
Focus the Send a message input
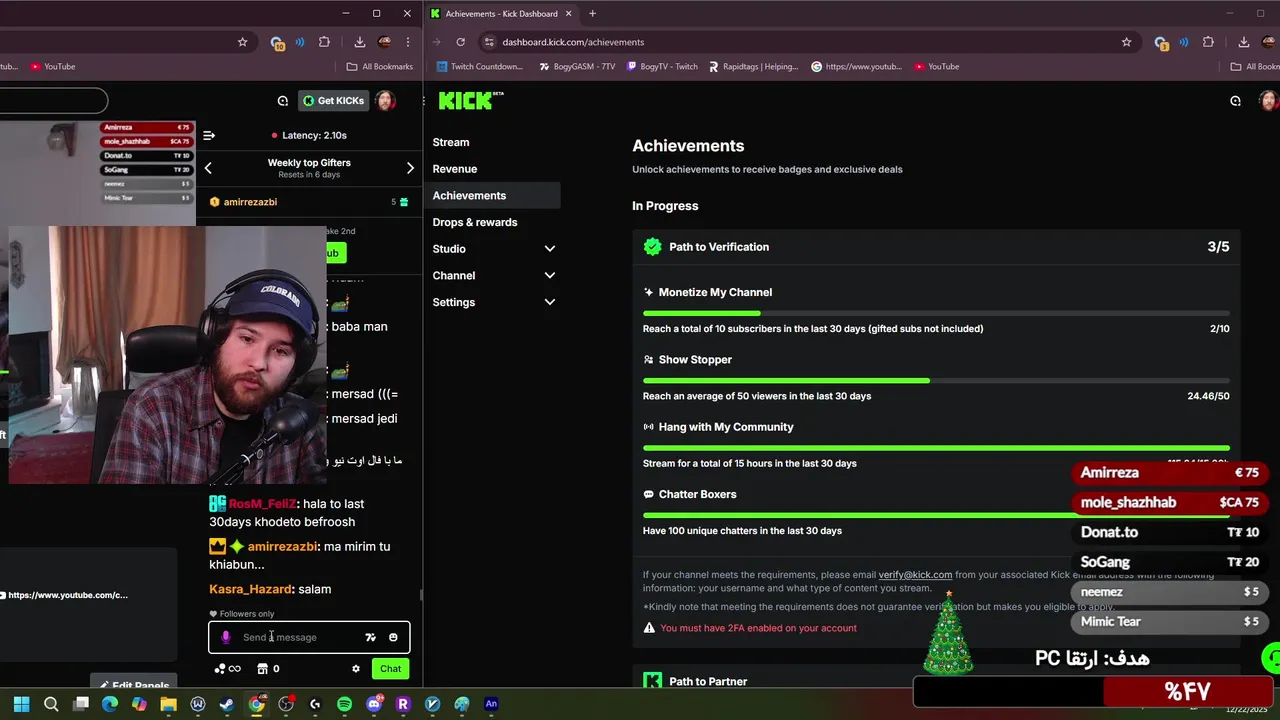pos(309,637)
